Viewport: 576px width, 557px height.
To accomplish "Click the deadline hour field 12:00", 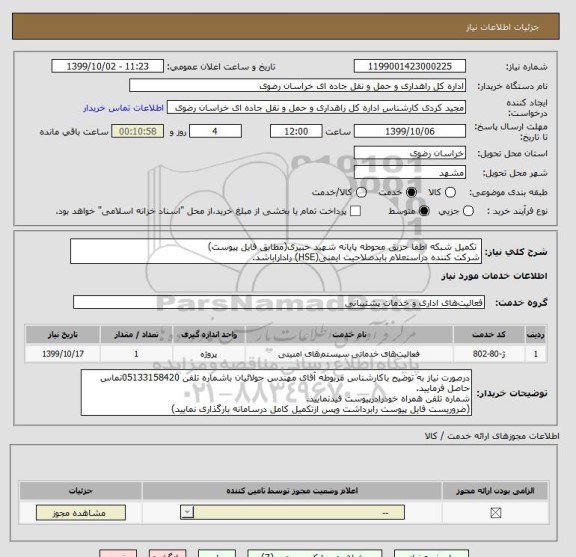I will pos(296,131).
